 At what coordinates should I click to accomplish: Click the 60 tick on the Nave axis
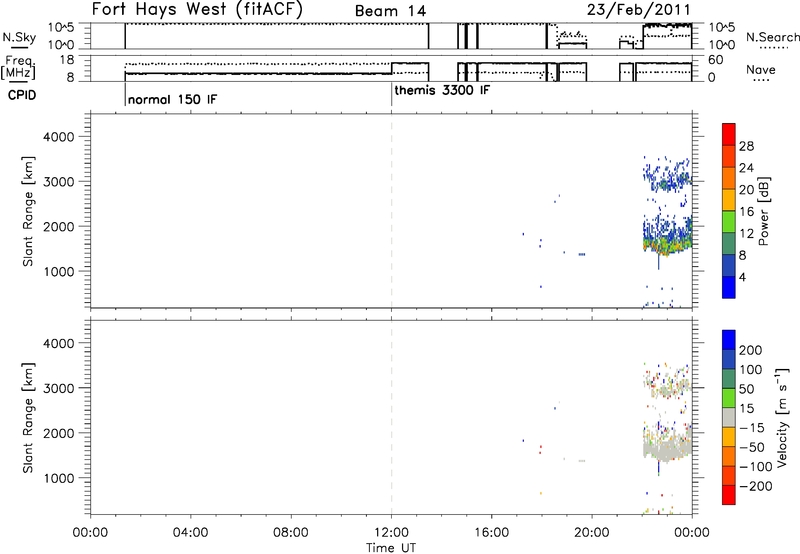[716, 60]
